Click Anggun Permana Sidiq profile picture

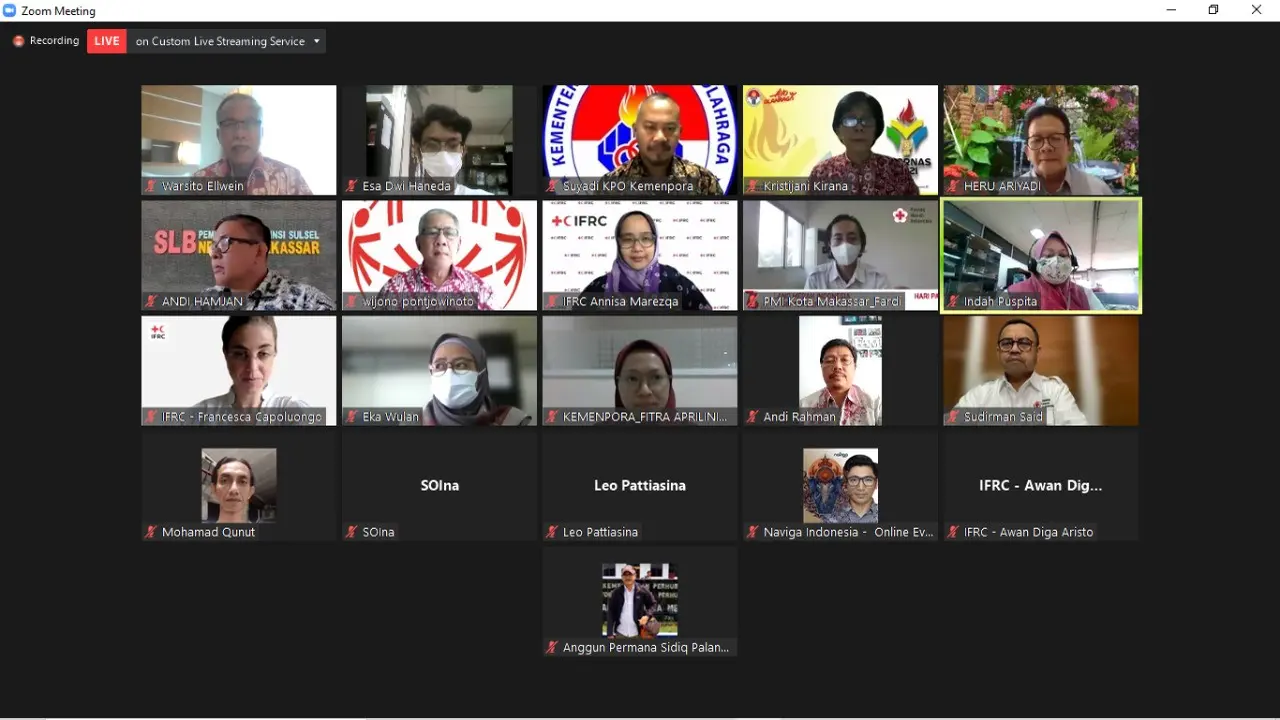click(640, 600)
